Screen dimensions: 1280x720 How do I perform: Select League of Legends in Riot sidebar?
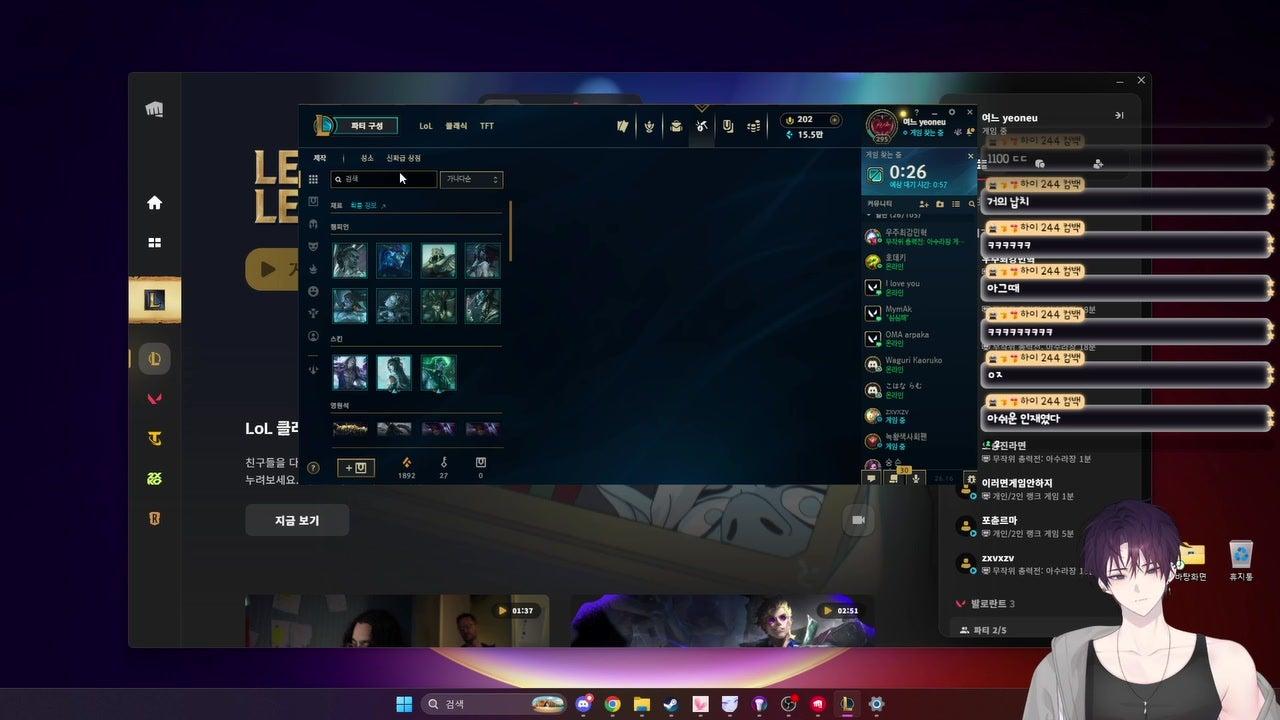tap(154, 358)
